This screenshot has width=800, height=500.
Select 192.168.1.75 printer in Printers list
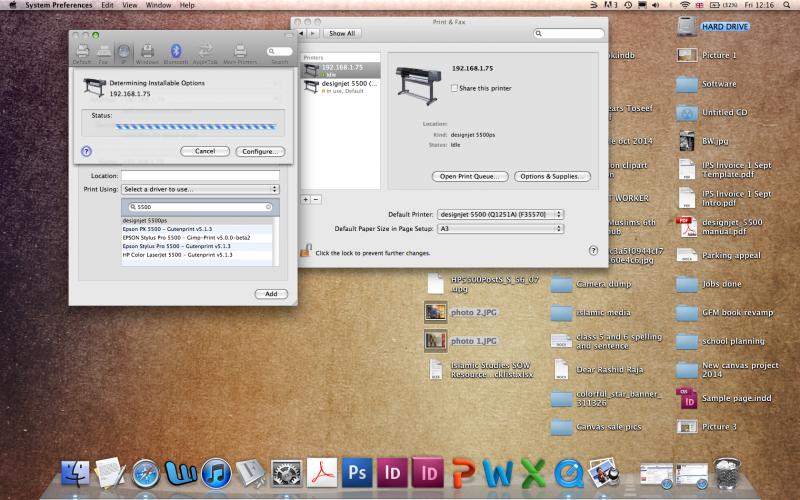[x=341, y=70]
